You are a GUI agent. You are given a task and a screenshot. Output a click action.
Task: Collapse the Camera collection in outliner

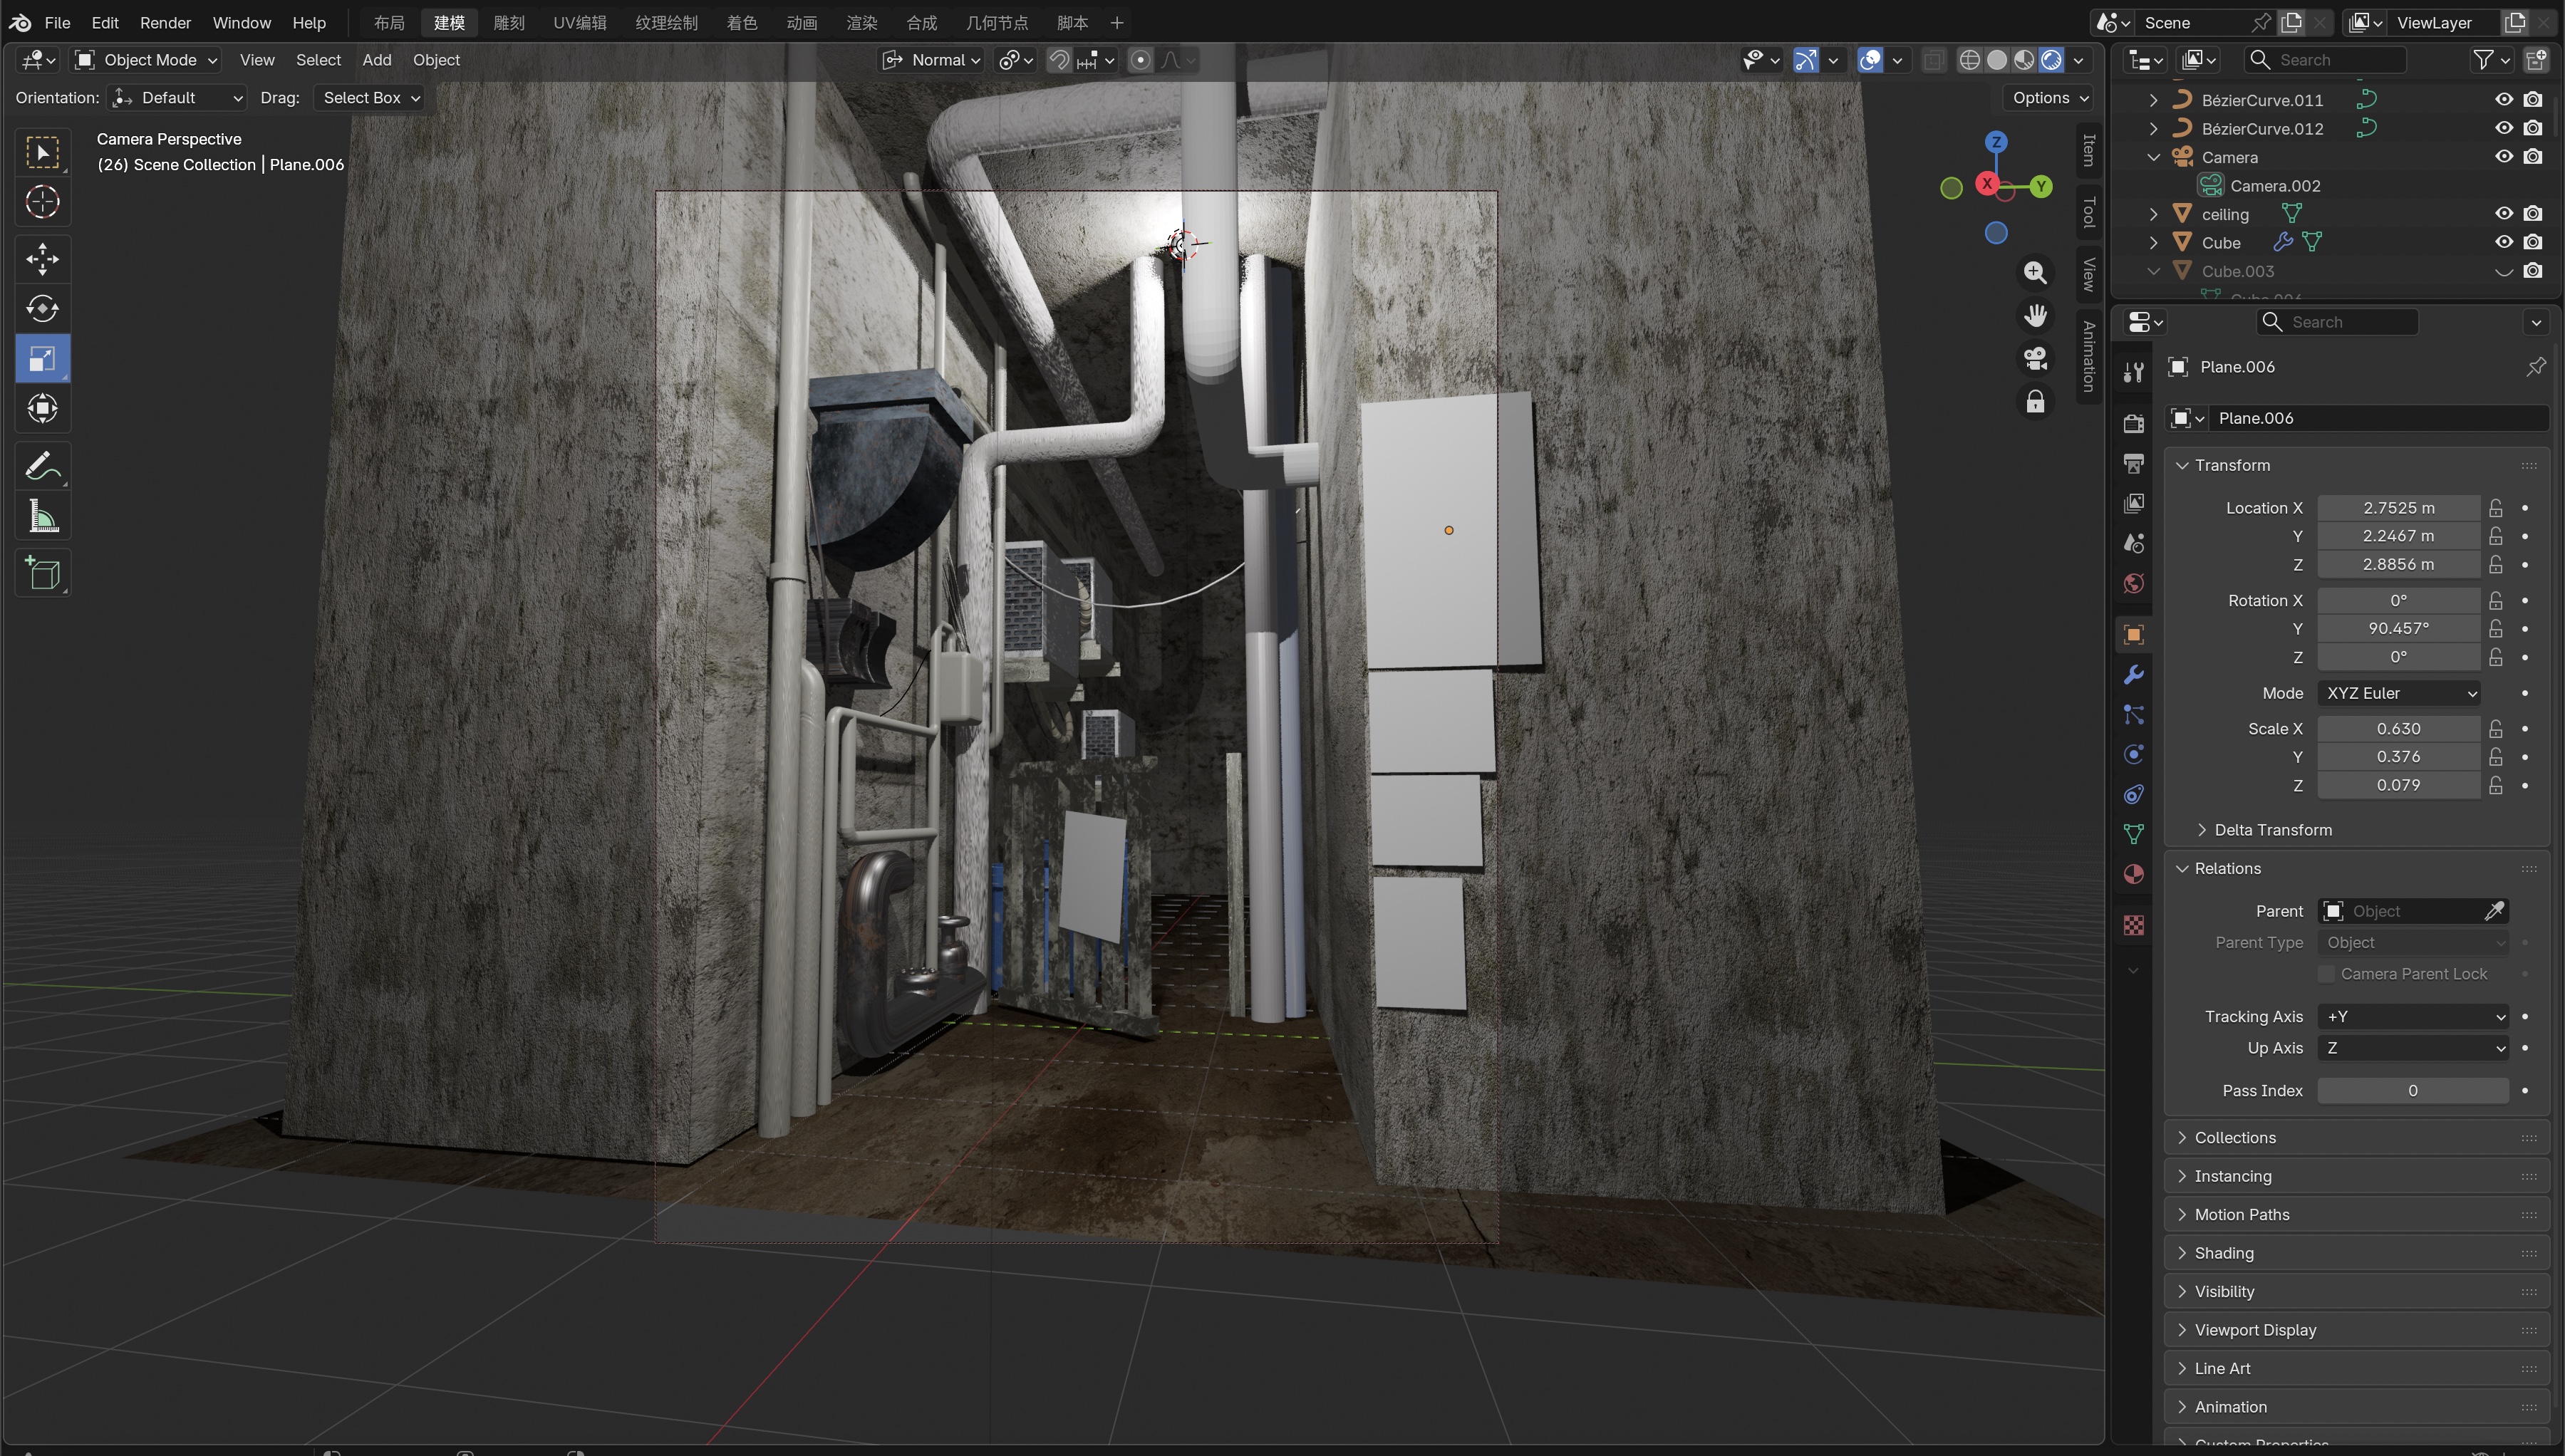tap(2153, 157)
